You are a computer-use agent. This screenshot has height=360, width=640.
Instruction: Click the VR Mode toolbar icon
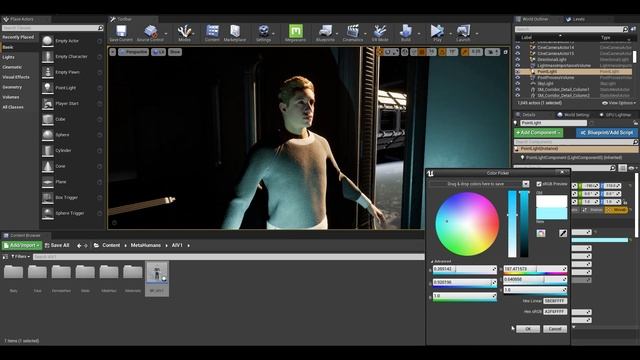(380, 33)
